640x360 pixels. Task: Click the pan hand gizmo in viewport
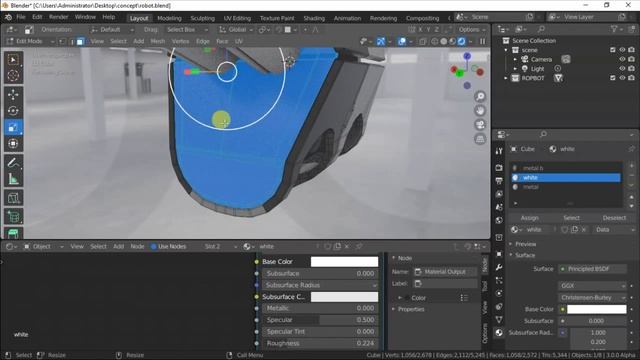[480, 111]
